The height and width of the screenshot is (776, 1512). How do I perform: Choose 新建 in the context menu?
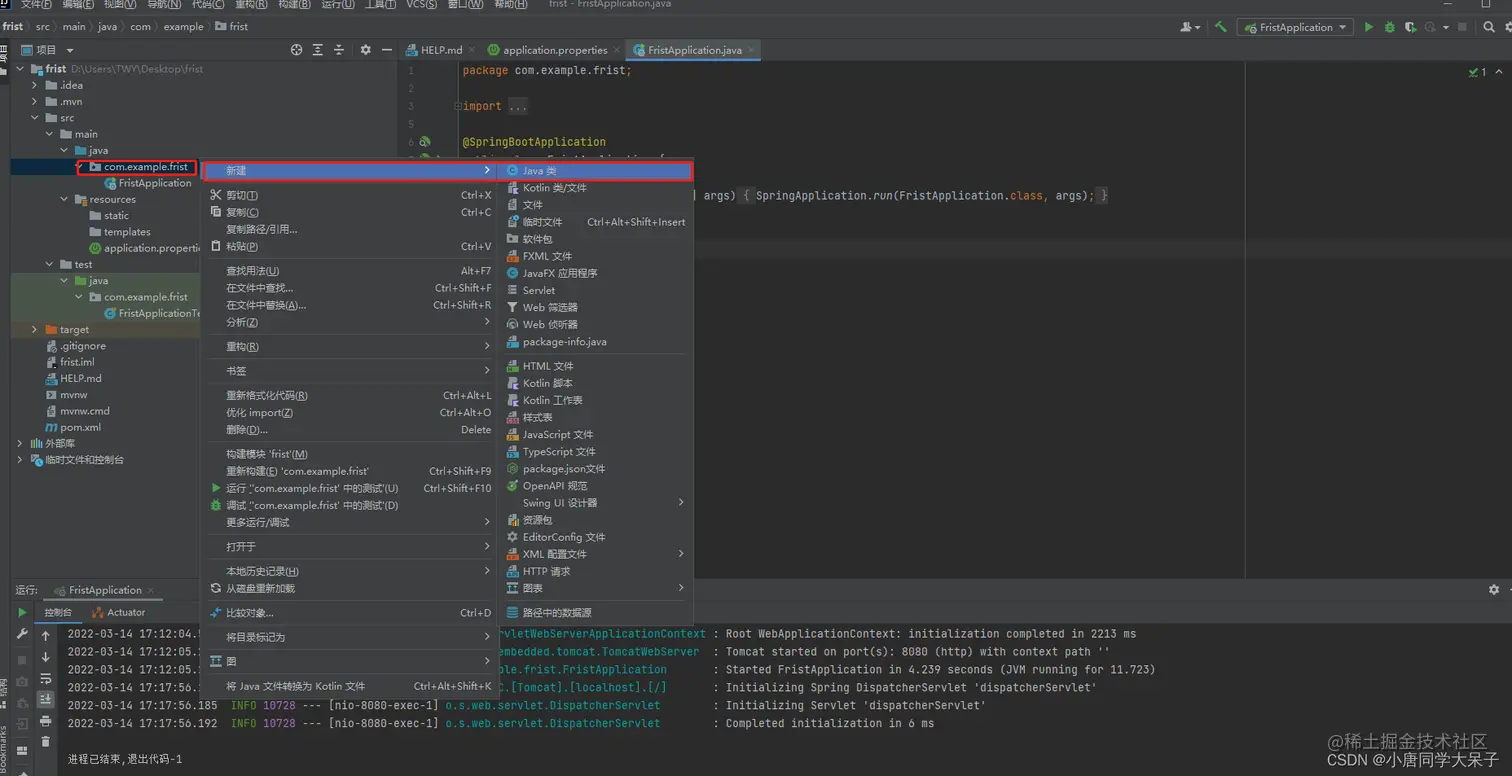click(x=349, y=171)
